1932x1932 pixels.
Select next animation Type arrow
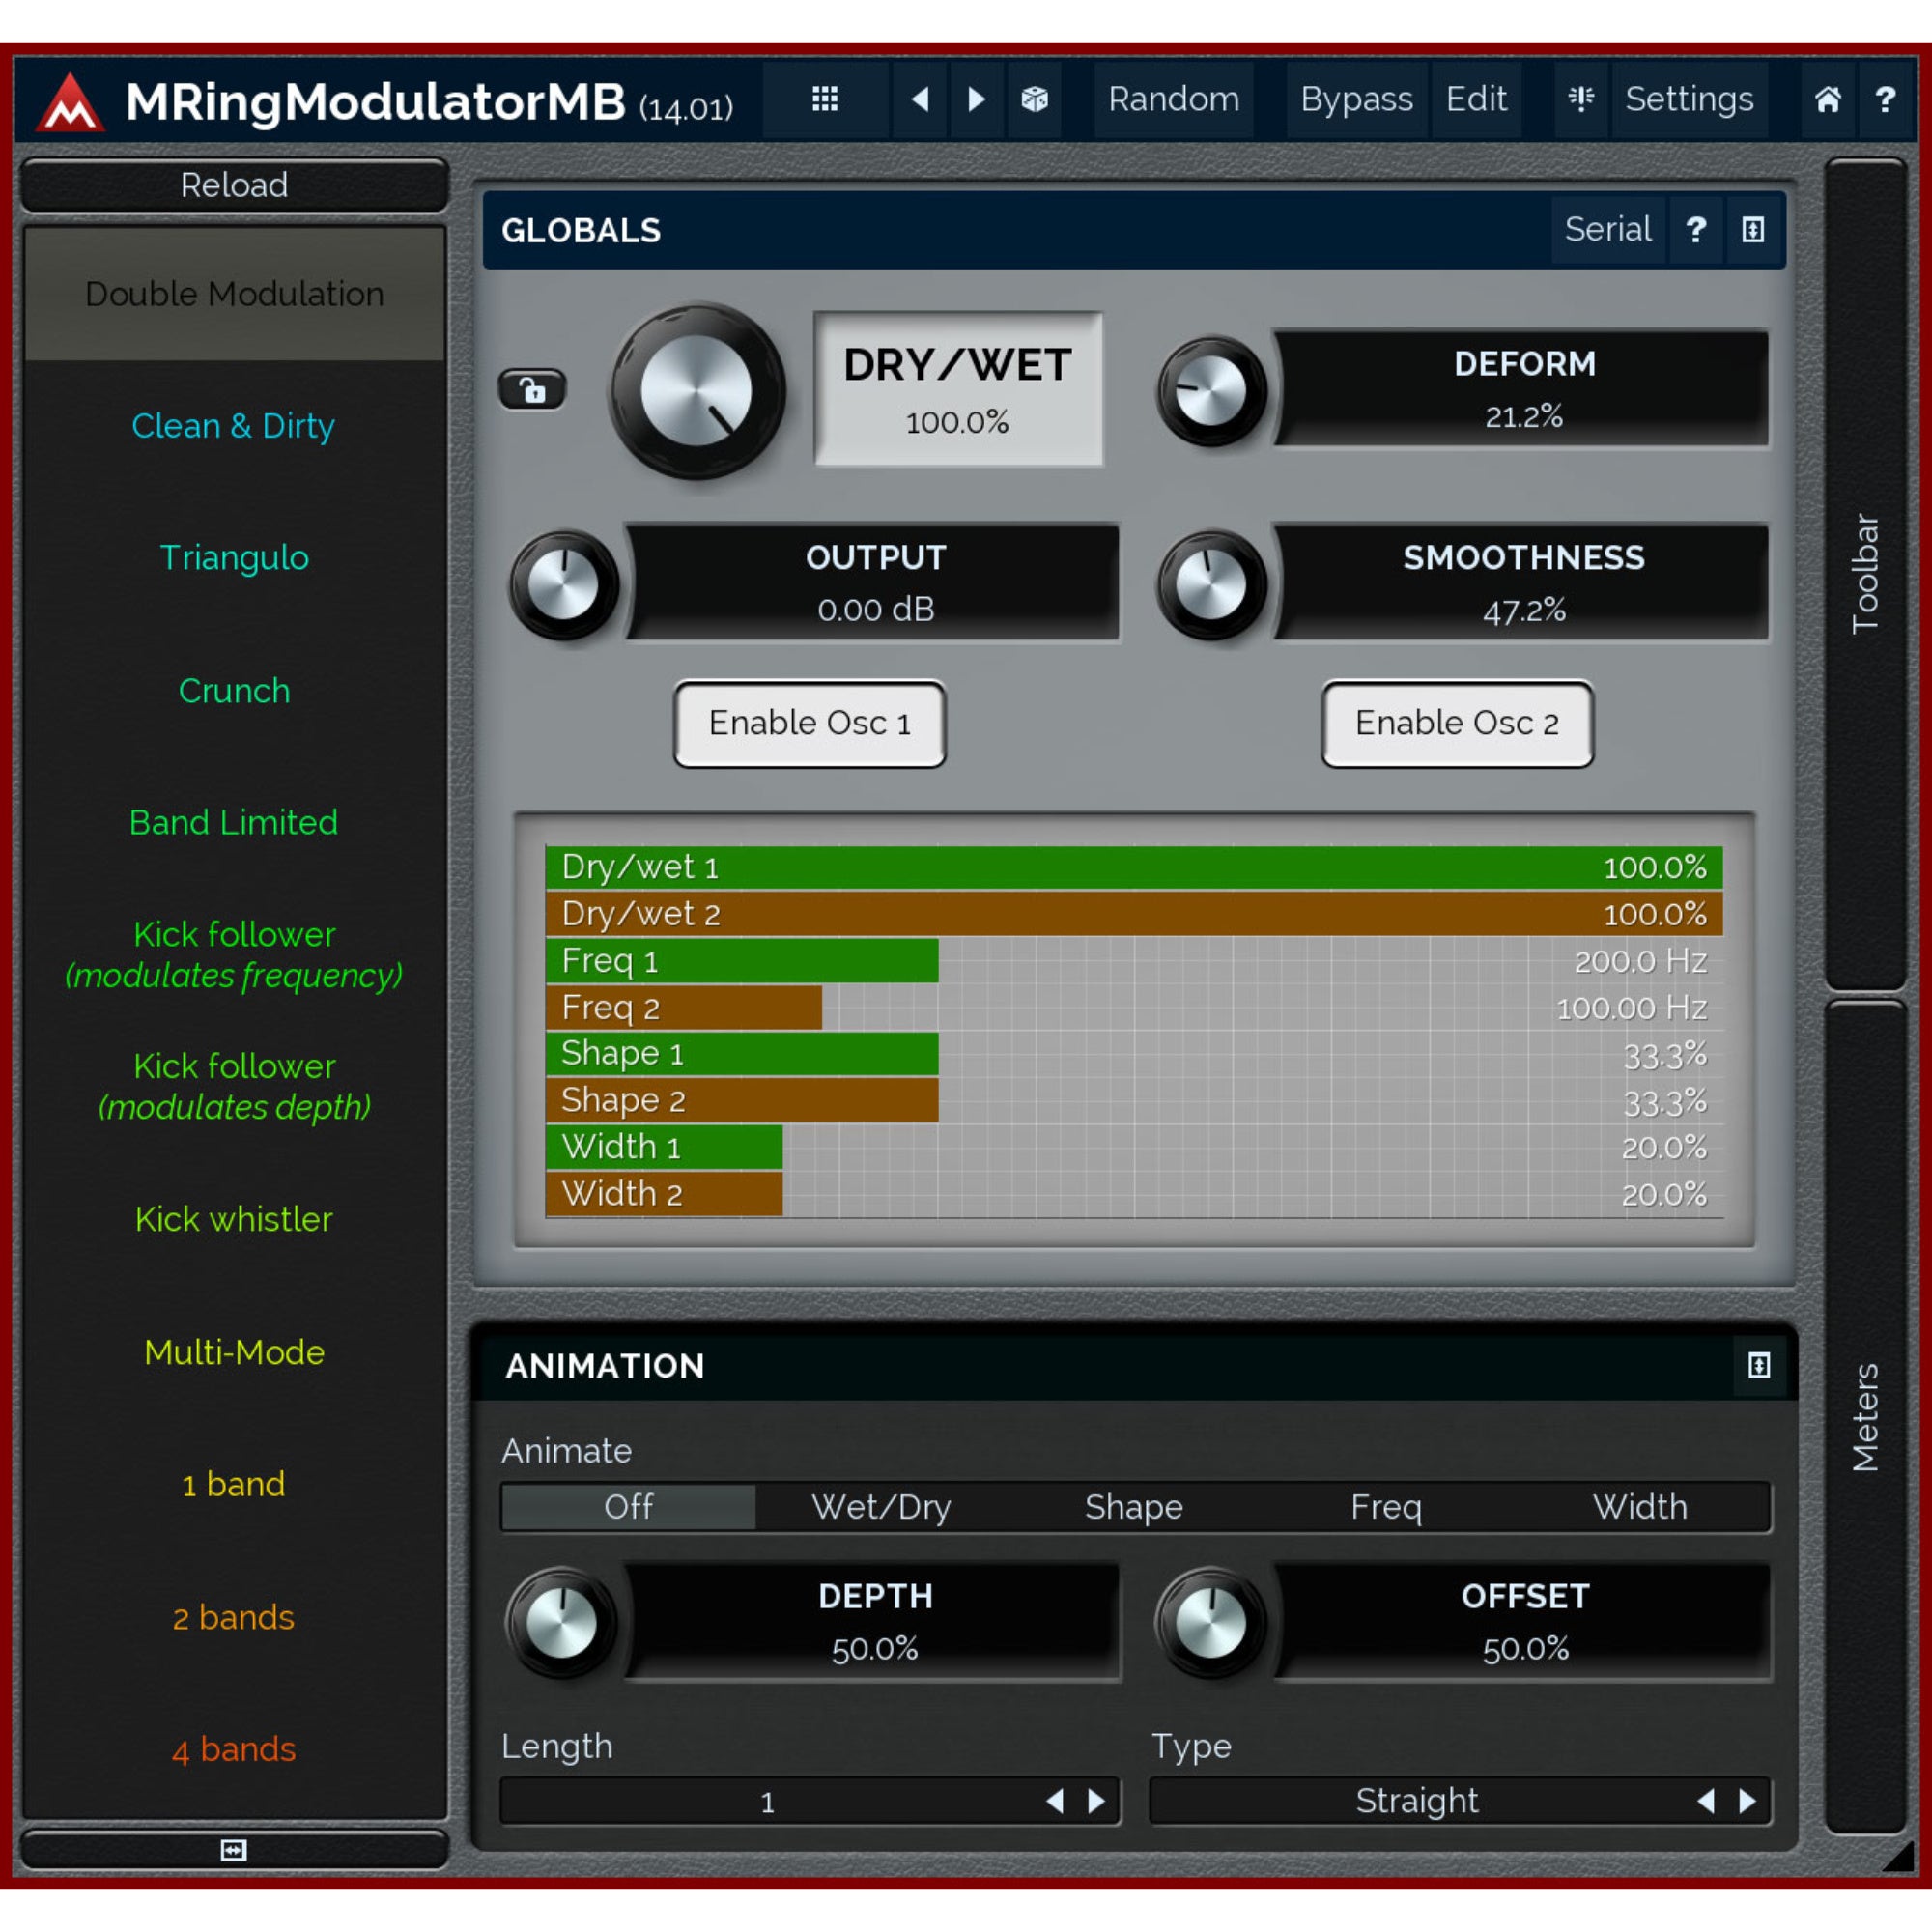point(1748,1801)
